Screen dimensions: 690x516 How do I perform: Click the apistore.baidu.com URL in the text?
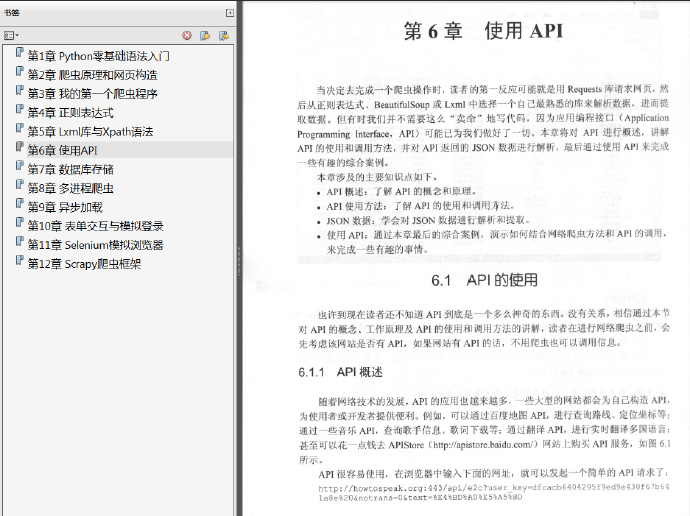pyautogui.click(x=483, y=445)
